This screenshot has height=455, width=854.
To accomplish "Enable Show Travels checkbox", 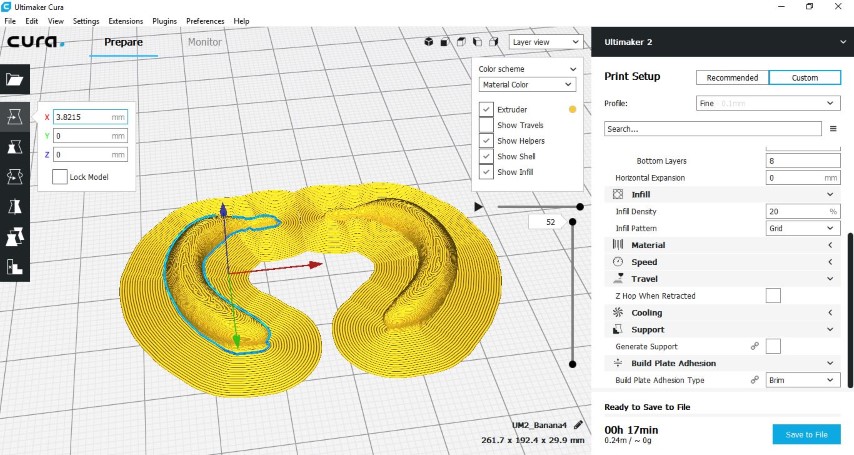I will click(486, 125).
